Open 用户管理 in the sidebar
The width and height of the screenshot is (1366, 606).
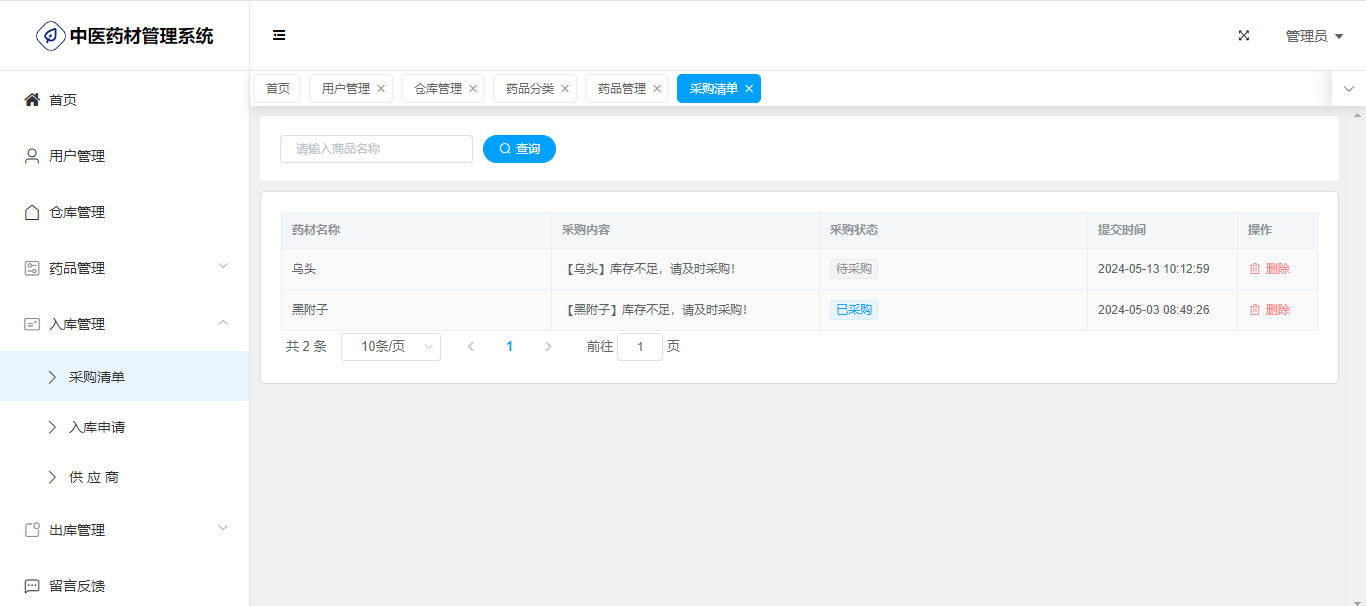click(76, 156)
